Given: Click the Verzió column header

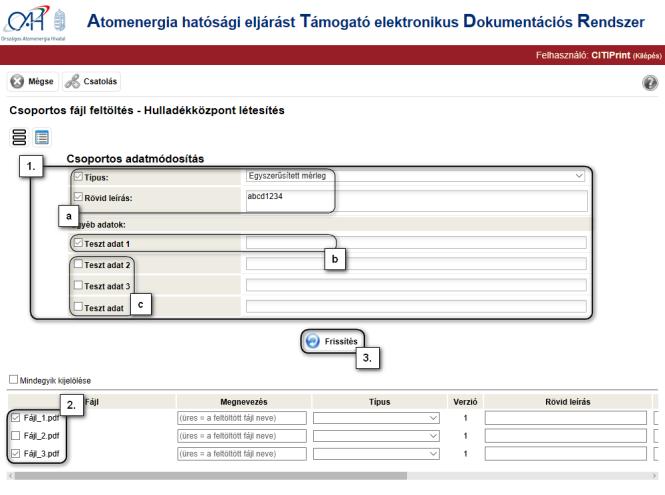Looking at the screenshot, I should pyautogui.click(x=465, y=402).
